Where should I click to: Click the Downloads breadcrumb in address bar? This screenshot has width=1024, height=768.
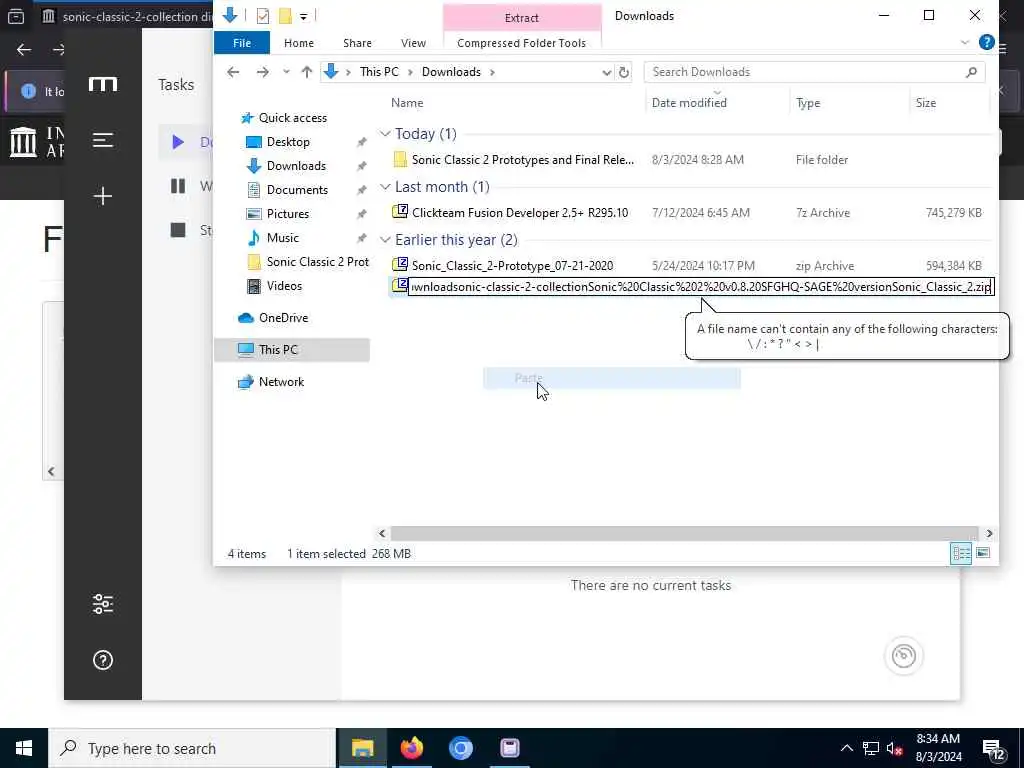point(451,72)
